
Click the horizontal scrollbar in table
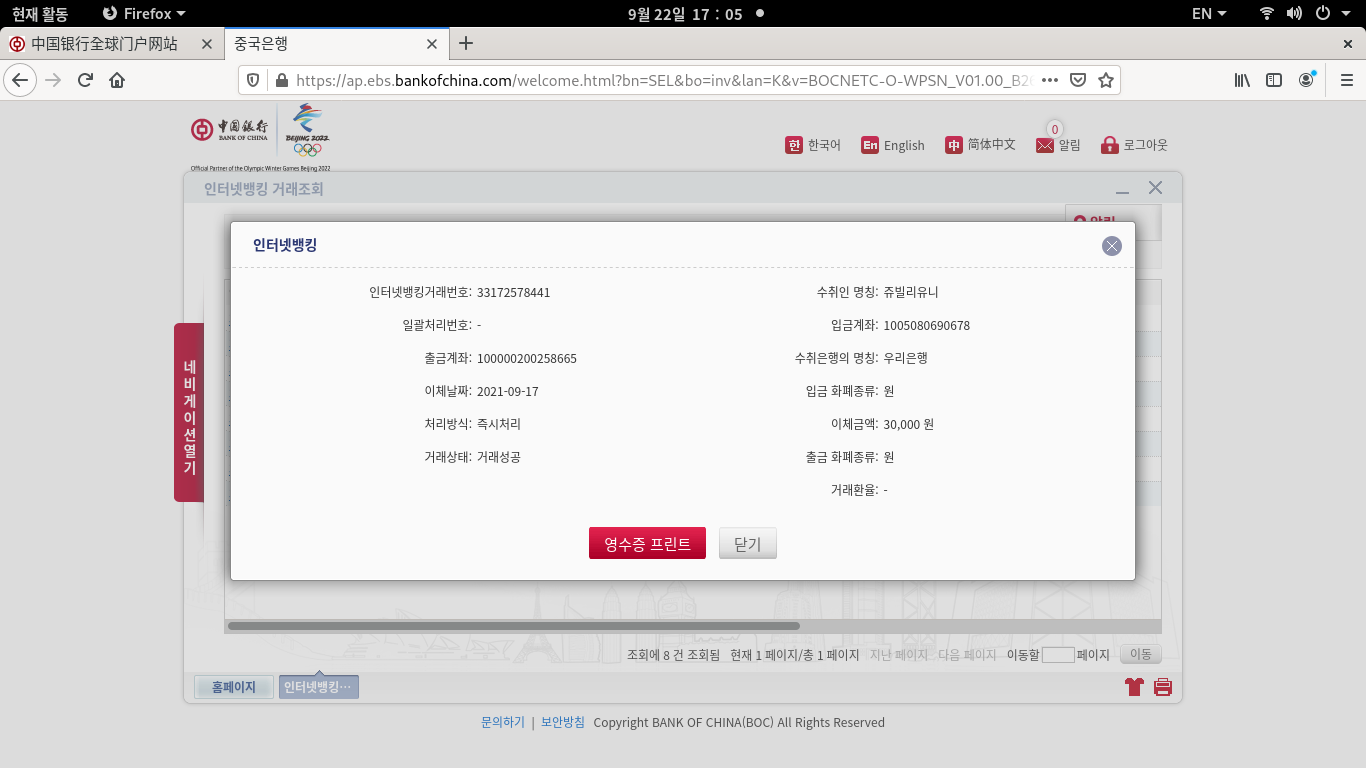(513, 626)
